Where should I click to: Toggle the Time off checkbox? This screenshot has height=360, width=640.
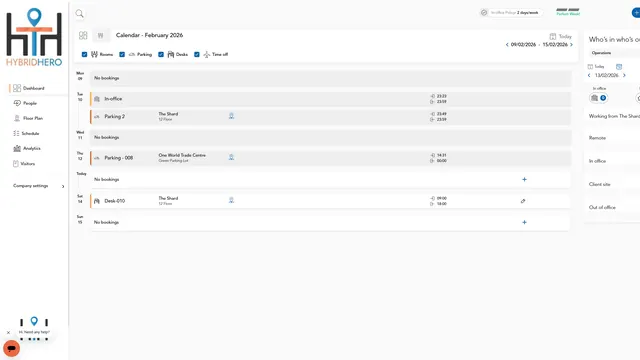[x=197, y=54]
